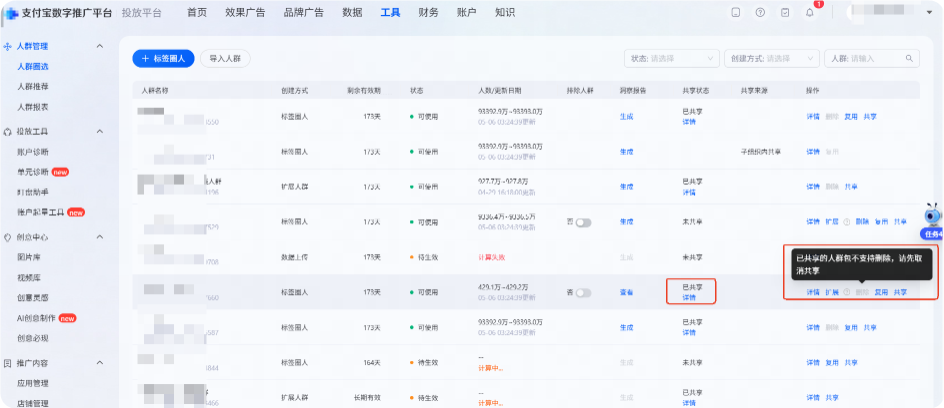Viewport: 944px width, 408px height.
Task: Open the 品牌广告 top menu
Action: 303,13
